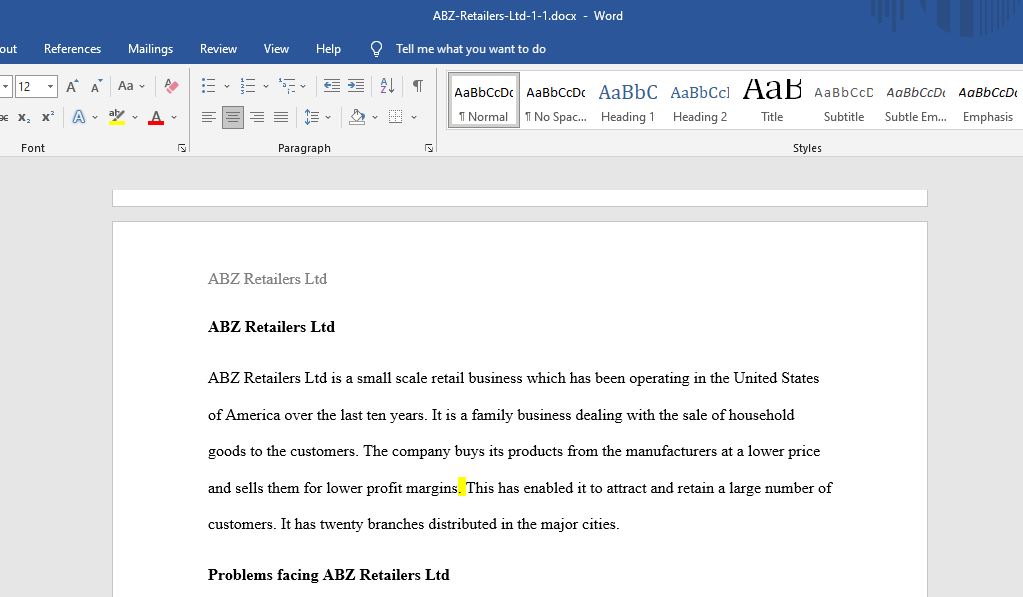Open the View tab
The image size is (1023, 597).
pos(276,49)
